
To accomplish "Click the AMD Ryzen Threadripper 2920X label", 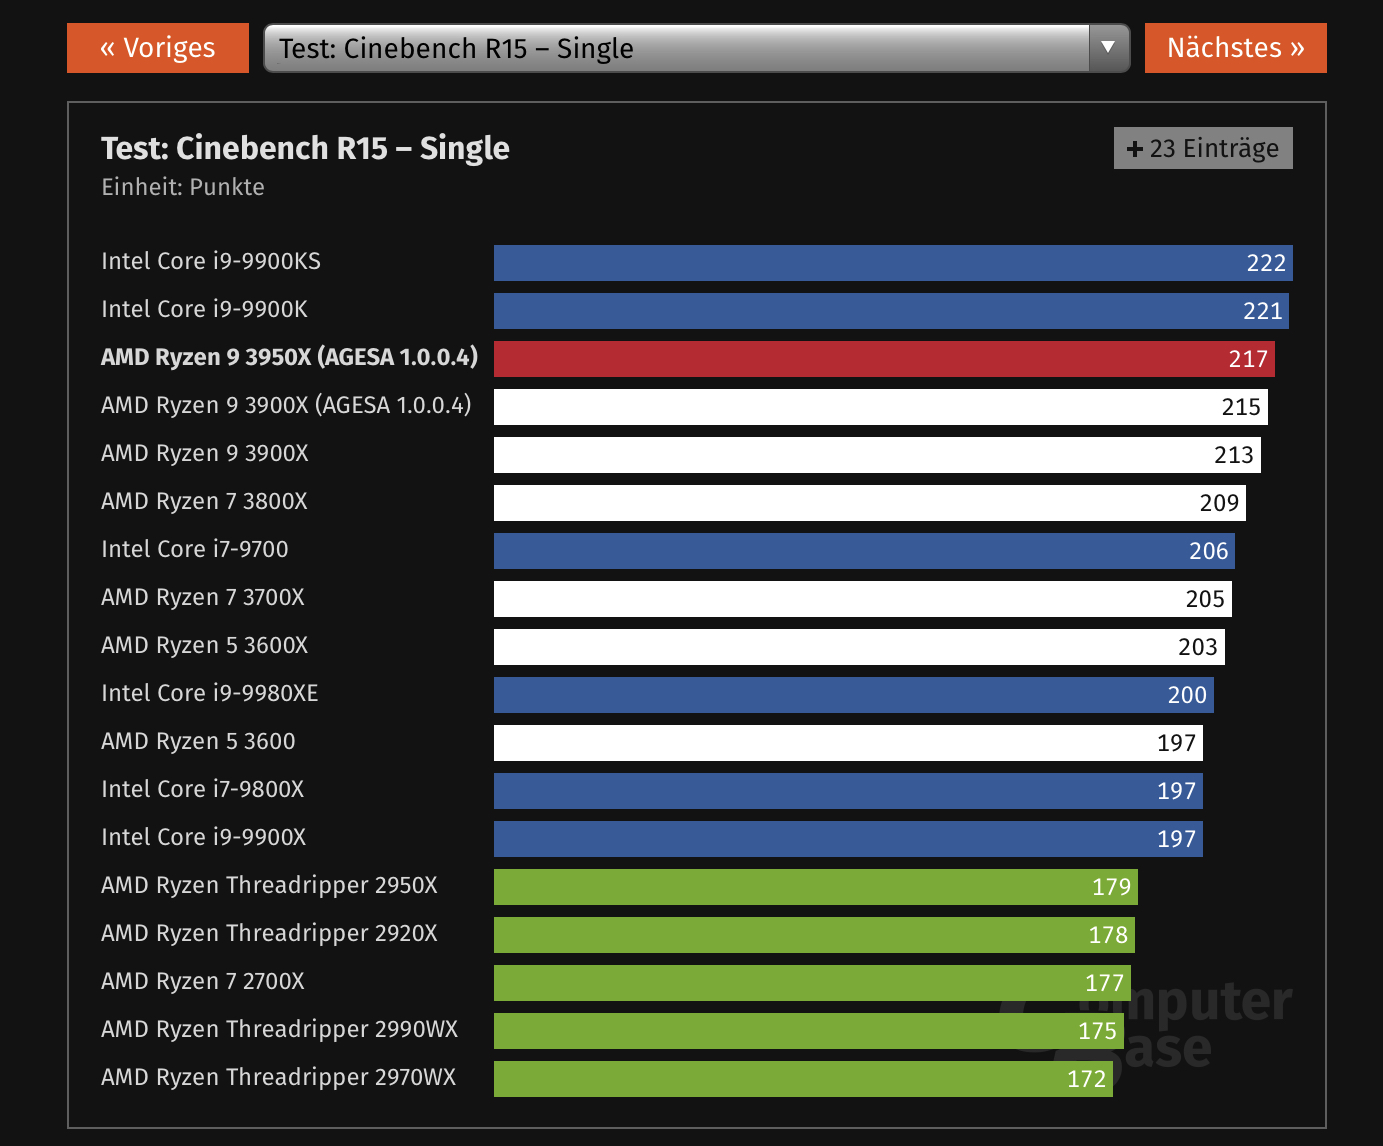I will pyautogui.click(x=269, y=933).
